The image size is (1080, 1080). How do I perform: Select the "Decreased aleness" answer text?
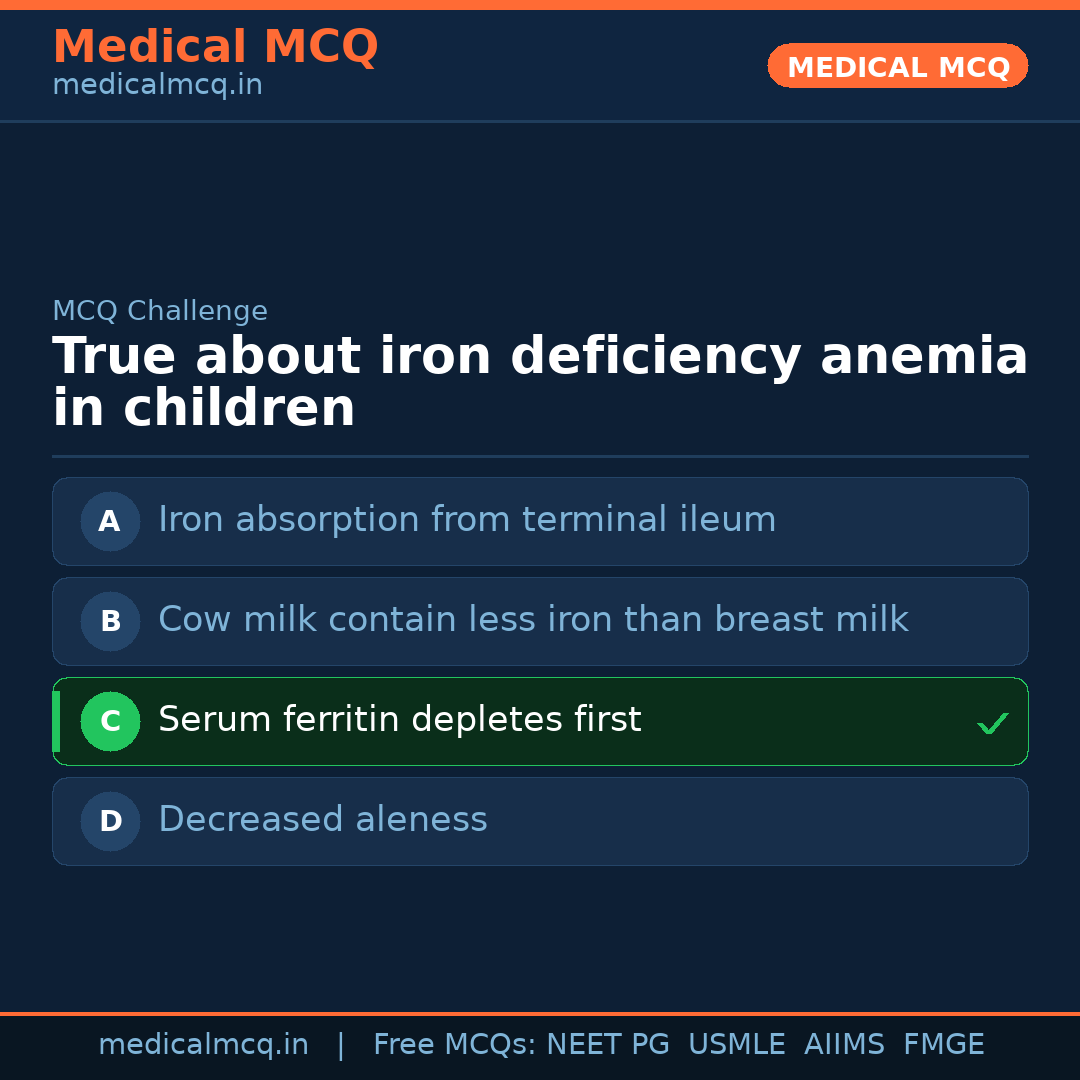pyautogui.click(x=322, y=820)
